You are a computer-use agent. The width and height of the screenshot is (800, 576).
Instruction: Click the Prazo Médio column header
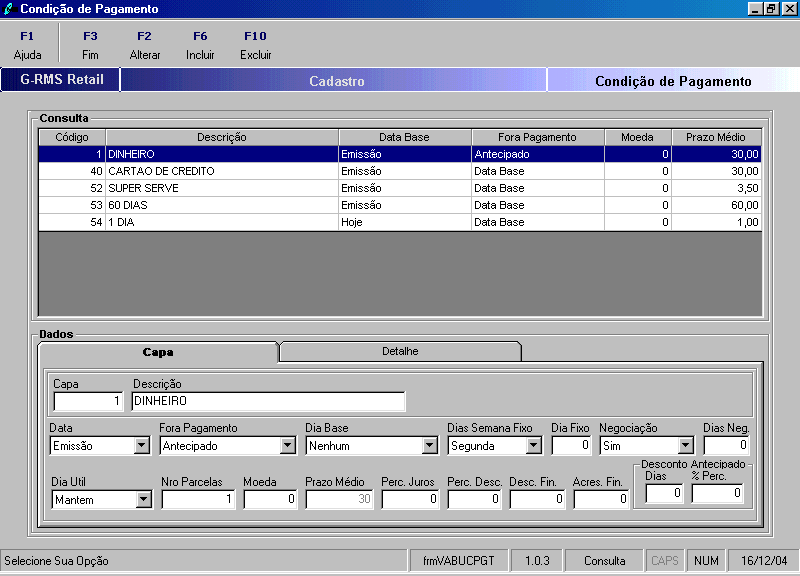pos(716,137)
